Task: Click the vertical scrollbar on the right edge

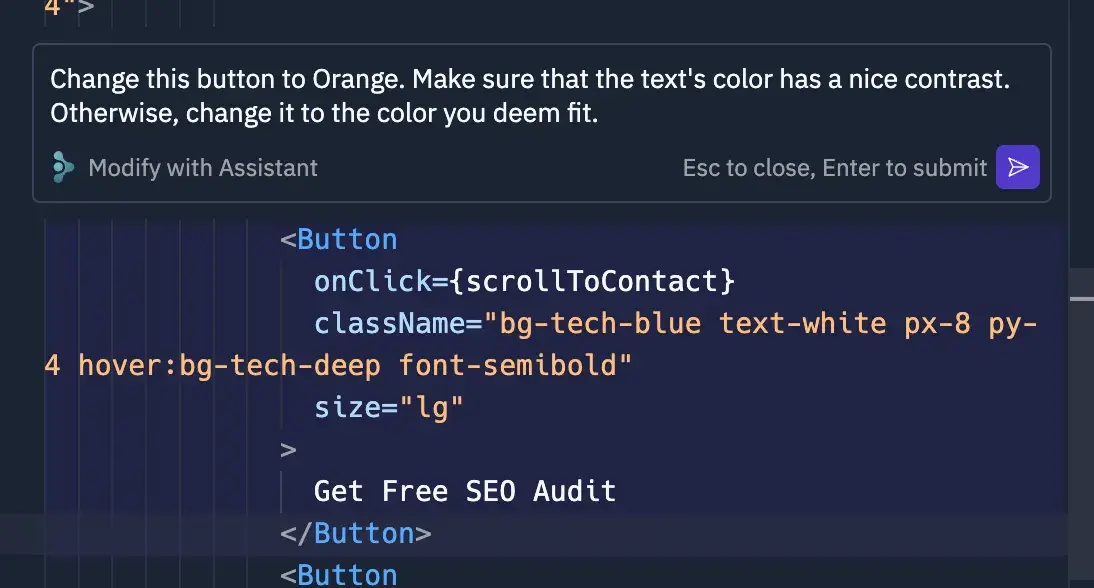Action: 1081,298
